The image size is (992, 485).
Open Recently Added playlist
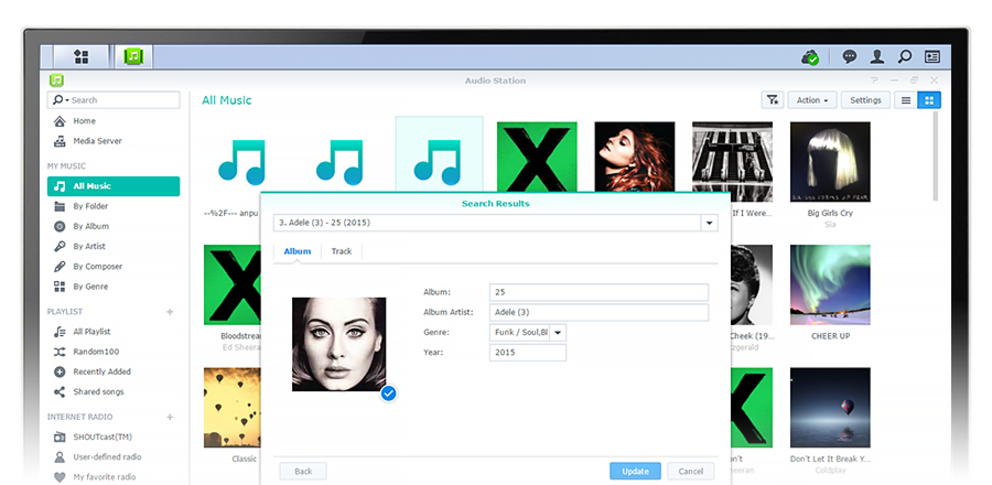(113, 372)
